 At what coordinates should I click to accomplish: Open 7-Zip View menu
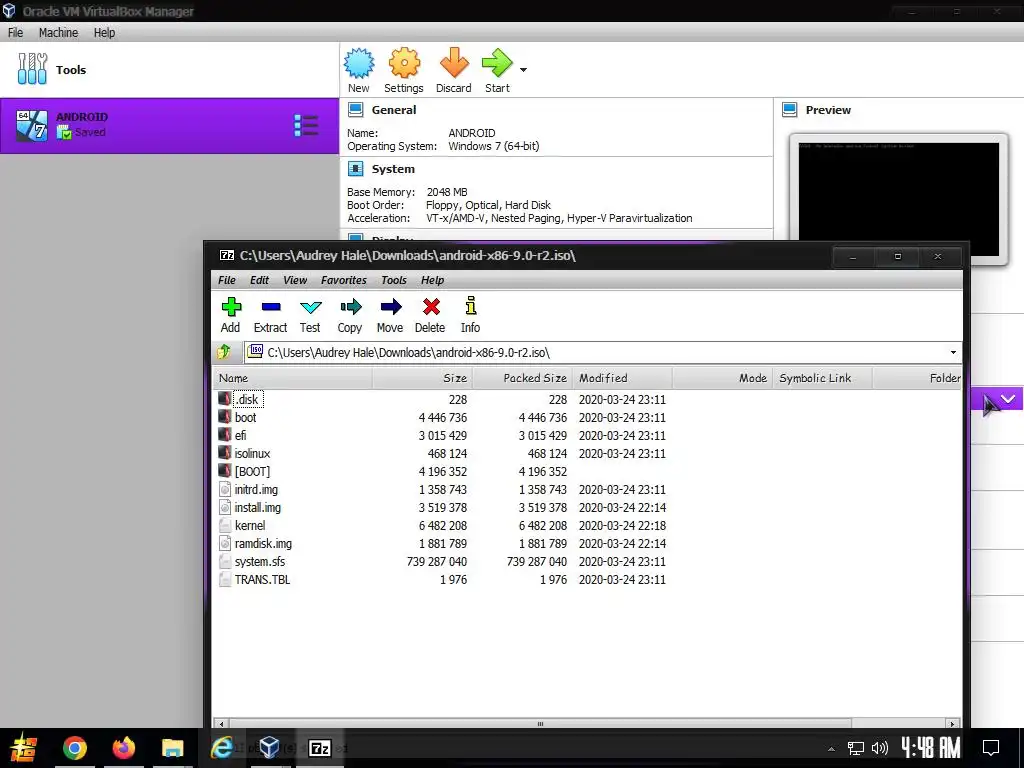pos(295,280)
